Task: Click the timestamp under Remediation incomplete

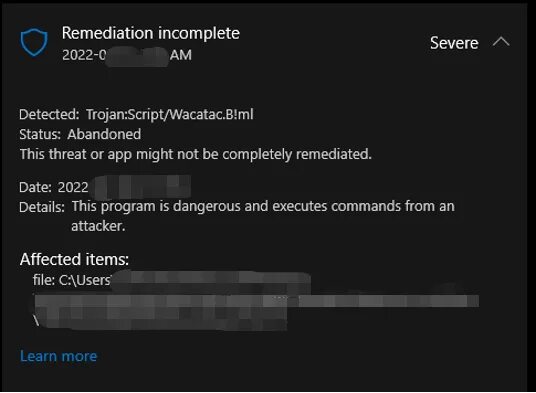Action: 127,55
